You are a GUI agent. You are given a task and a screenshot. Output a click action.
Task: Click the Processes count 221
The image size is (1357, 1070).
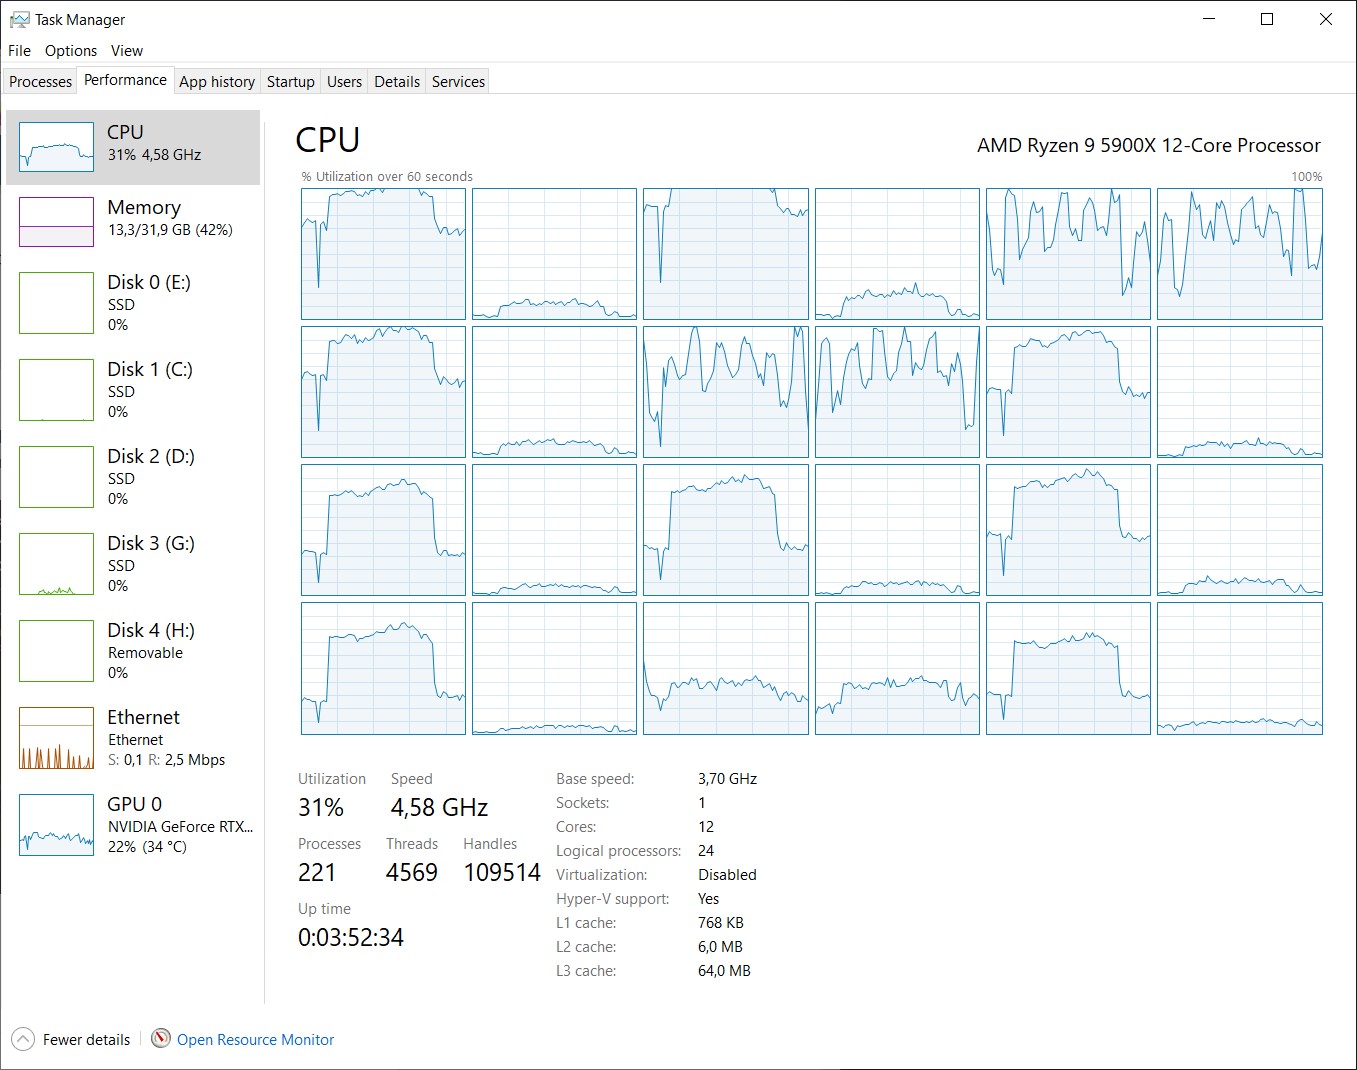pos(317,873)
